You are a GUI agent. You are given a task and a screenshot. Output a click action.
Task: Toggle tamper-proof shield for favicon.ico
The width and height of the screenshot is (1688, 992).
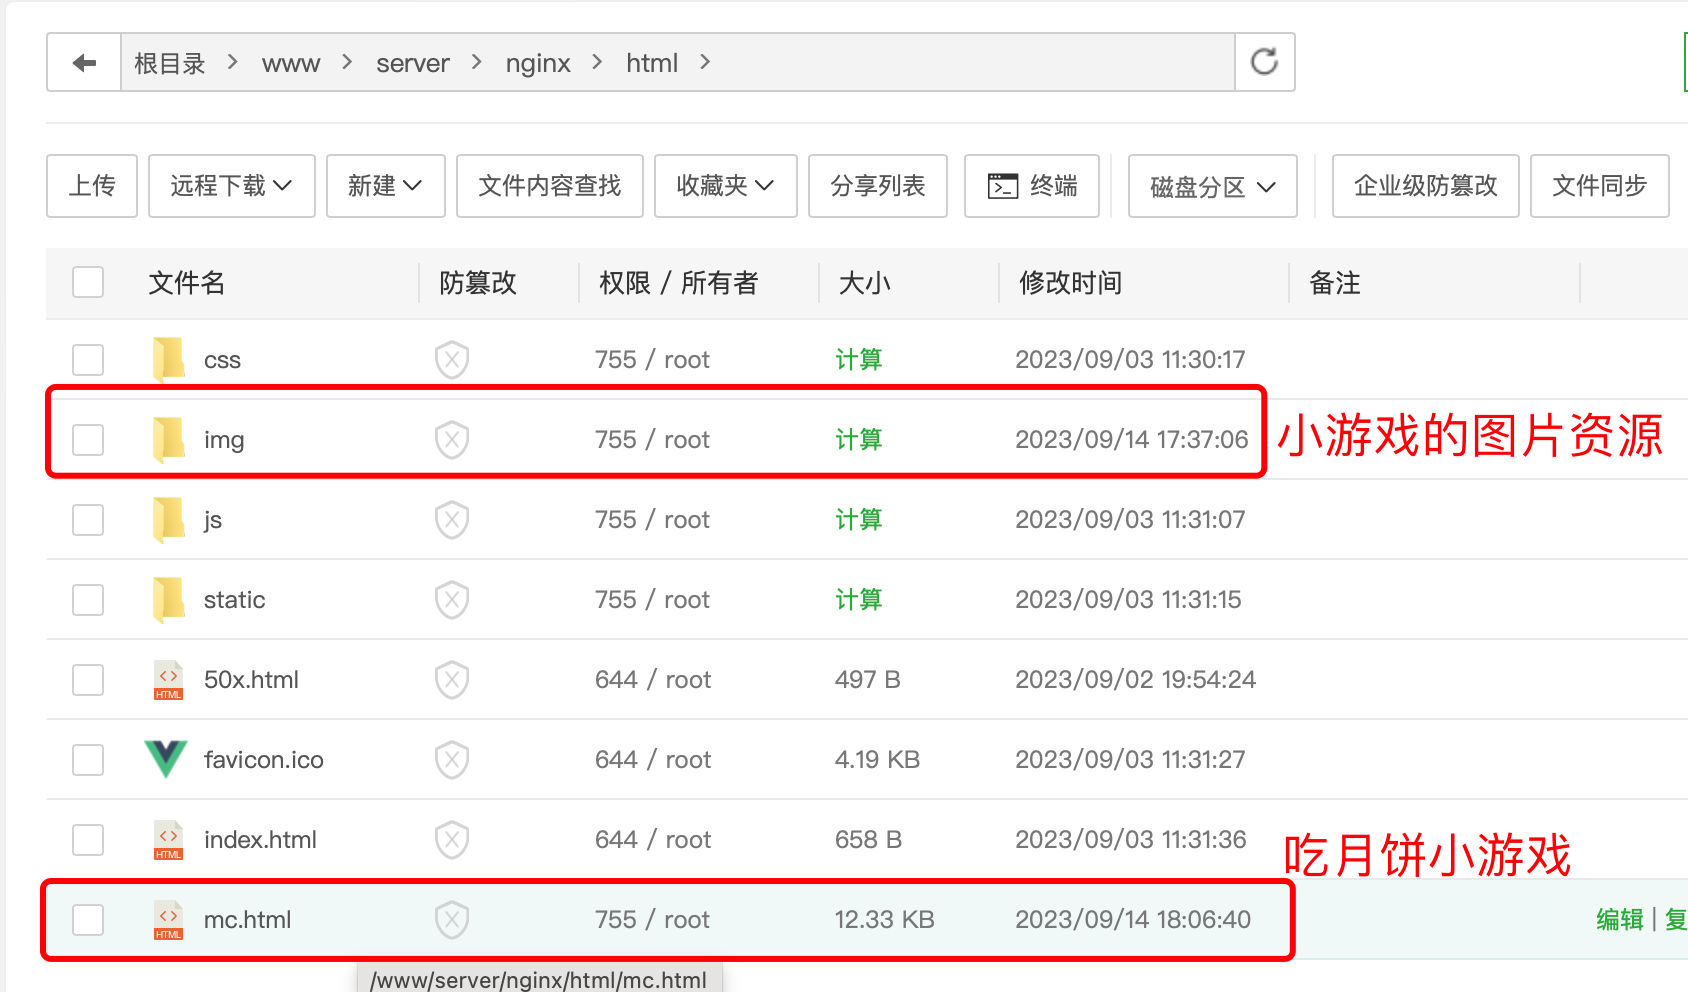coord(452,760)
